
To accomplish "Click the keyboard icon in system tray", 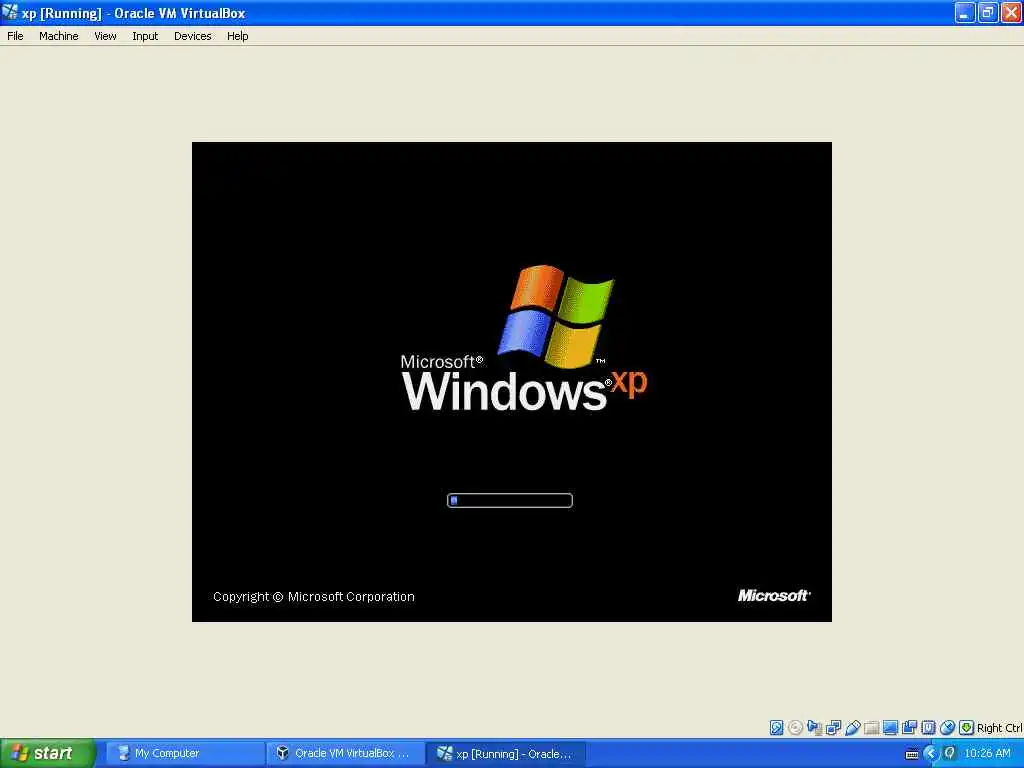I will [x=912, y=754].
